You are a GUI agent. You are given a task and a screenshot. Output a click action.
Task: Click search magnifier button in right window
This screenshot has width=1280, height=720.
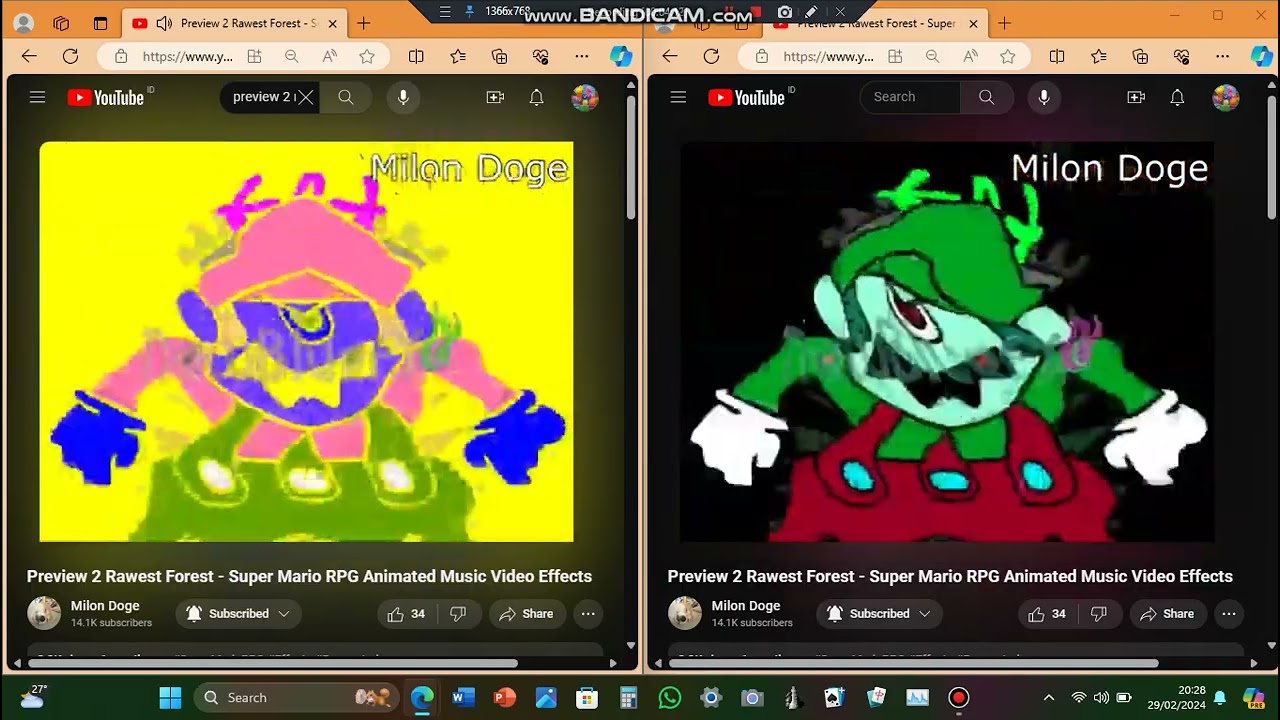pos(987,97)
